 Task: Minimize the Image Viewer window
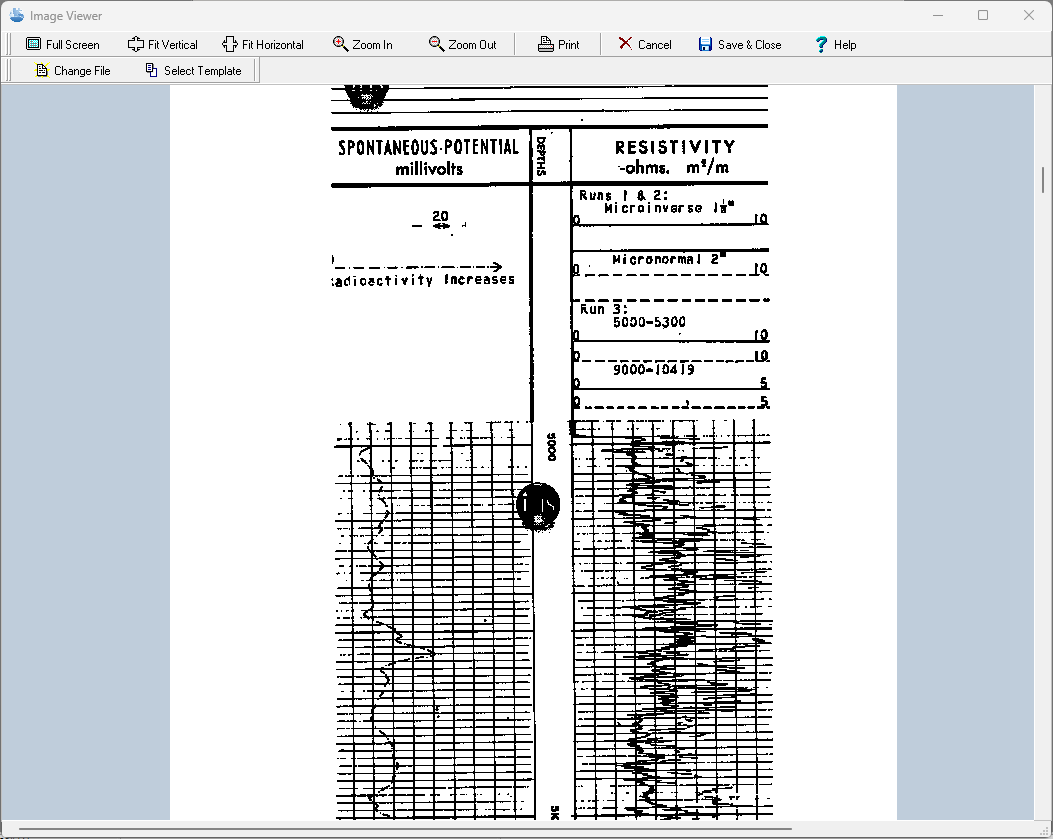pyautogui.click(x=938, y=15)
